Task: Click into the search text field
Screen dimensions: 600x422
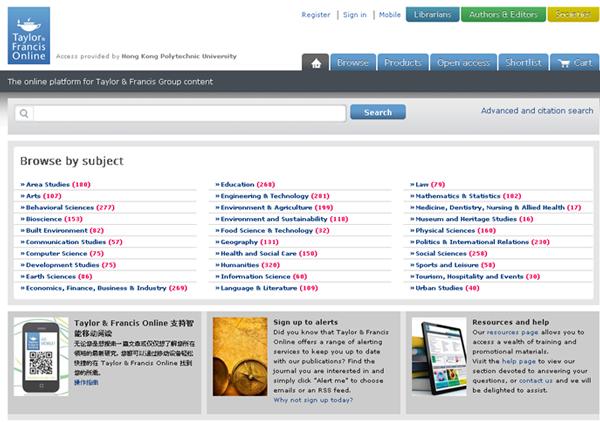Action: pyautogui.click(x=190, y=114)
